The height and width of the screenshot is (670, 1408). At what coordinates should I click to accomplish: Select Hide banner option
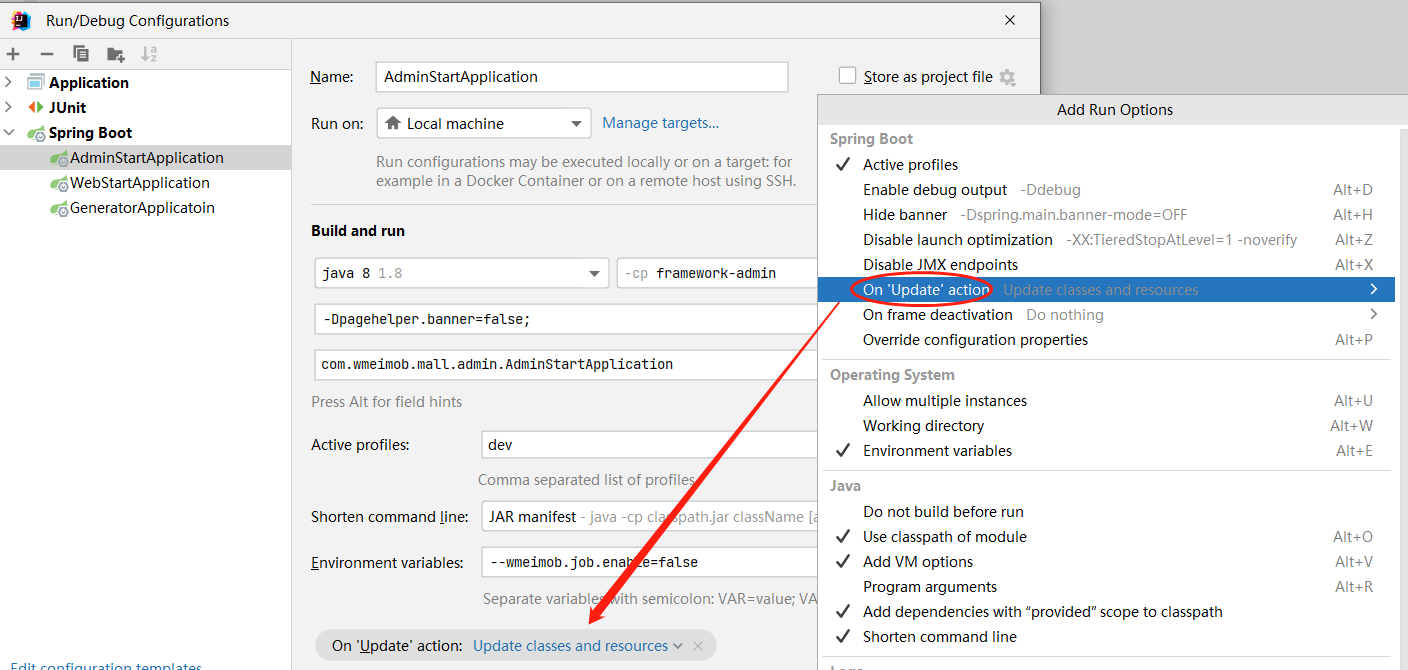tap(1108, 214)
